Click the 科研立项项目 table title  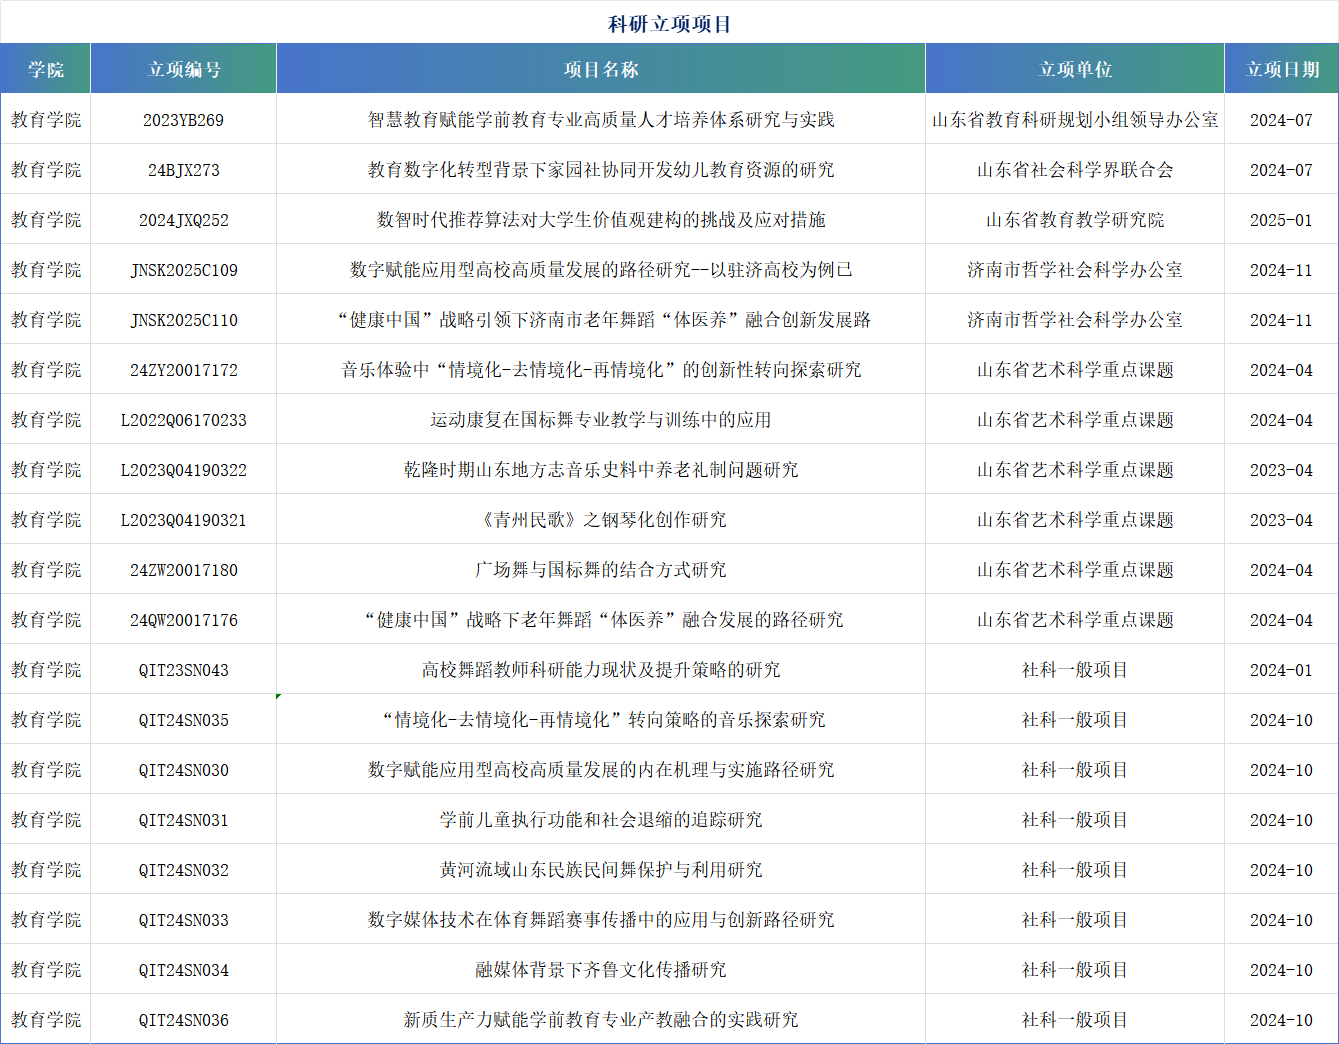tap(669, 24)
